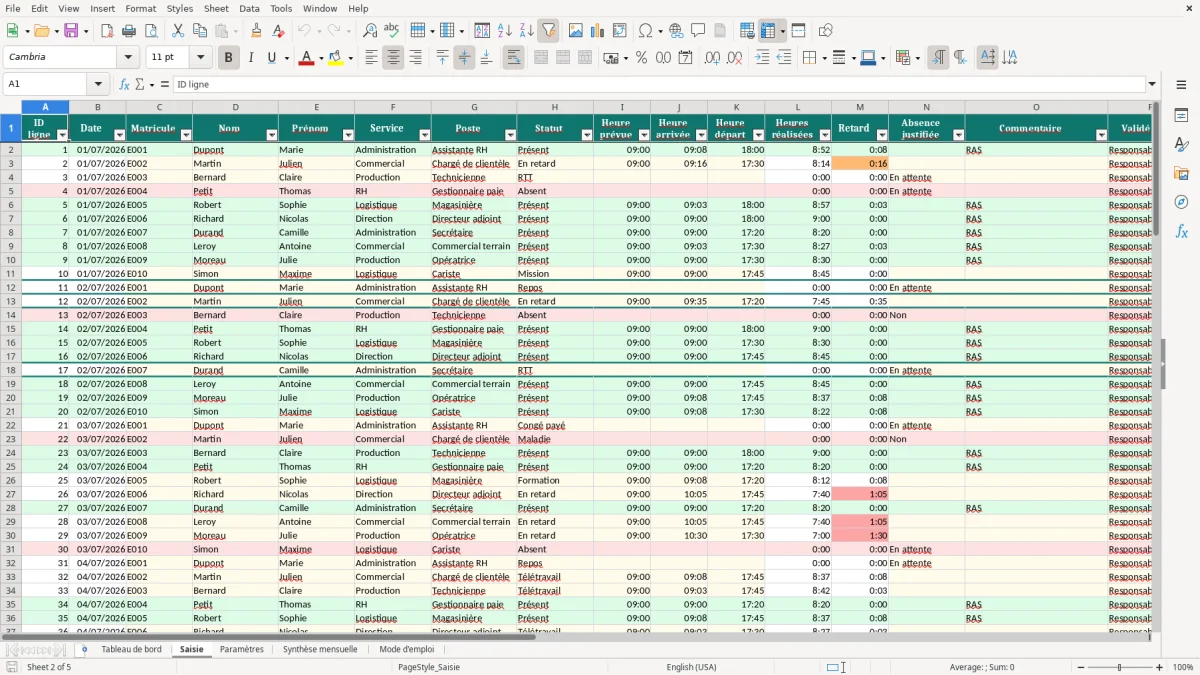The image size is (1200, 675).
Task: Toggle Align Left button
Action: pyautogui.click(x=371, y=58)
